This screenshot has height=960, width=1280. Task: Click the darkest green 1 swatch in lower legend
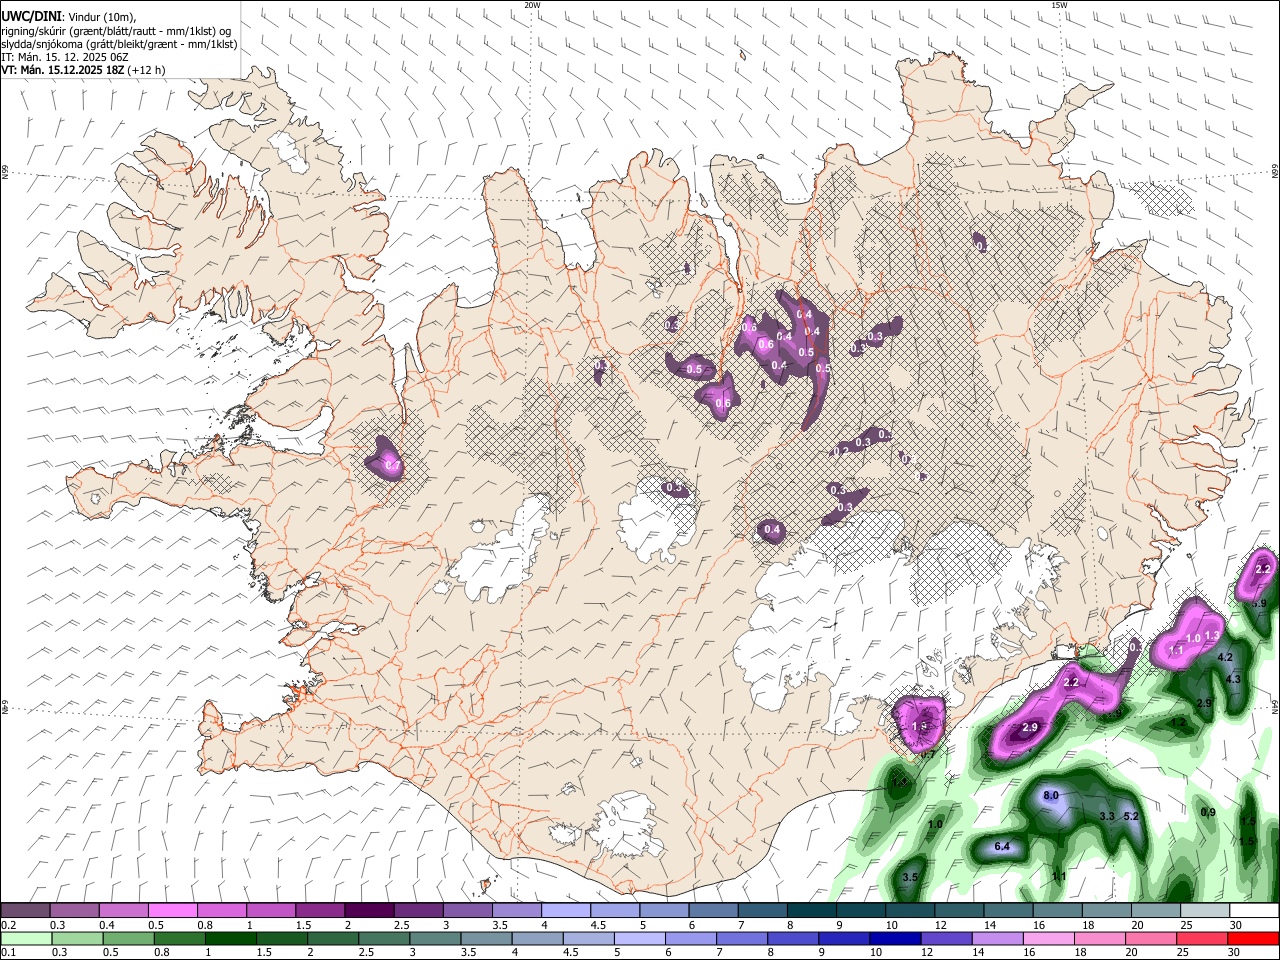[x=230, y=939]
